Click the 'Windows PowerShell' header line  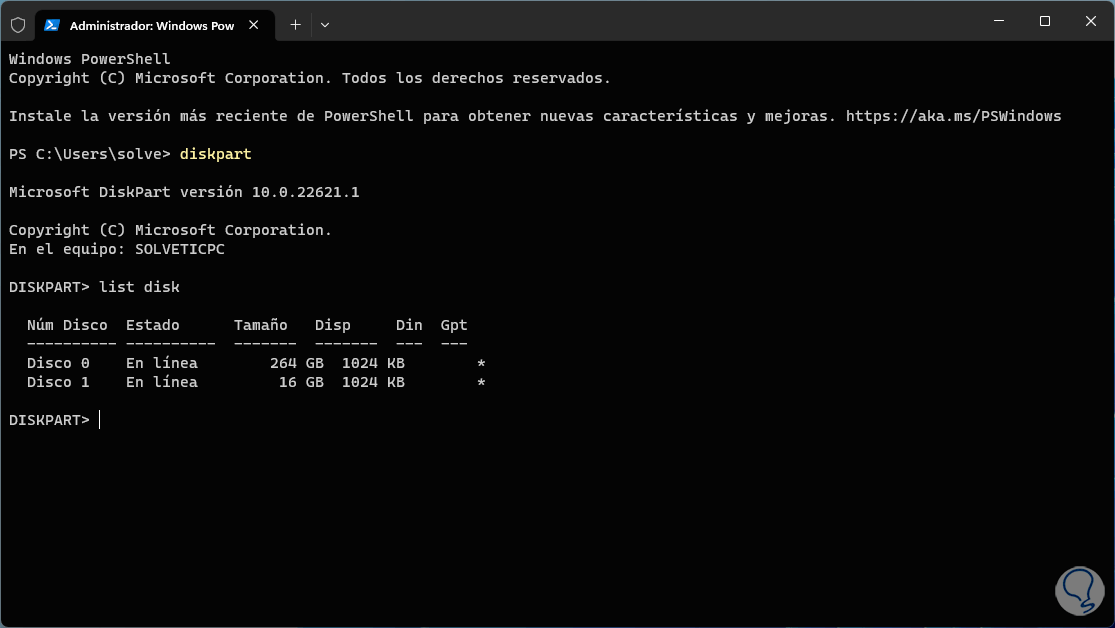pos(90,59)
